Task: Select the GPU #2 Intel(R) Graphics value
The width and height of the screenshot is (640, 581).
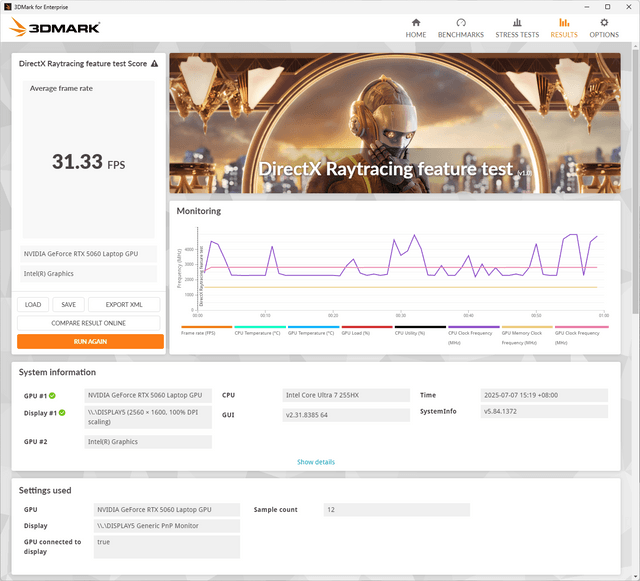Action: pyautogui.click(x=148, y=442)
